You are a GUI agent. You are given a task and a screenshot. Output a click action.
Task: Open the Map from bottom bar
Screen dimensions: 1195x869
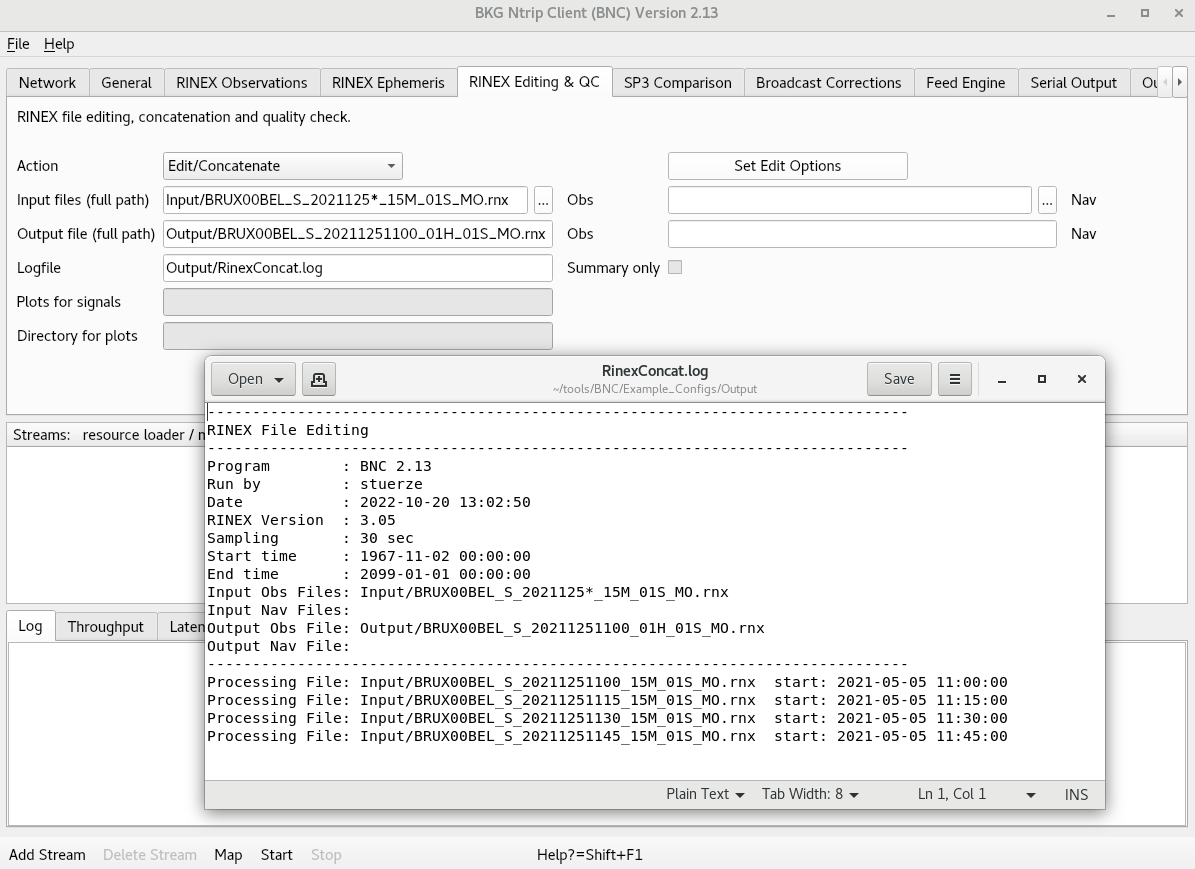(228, 855)
